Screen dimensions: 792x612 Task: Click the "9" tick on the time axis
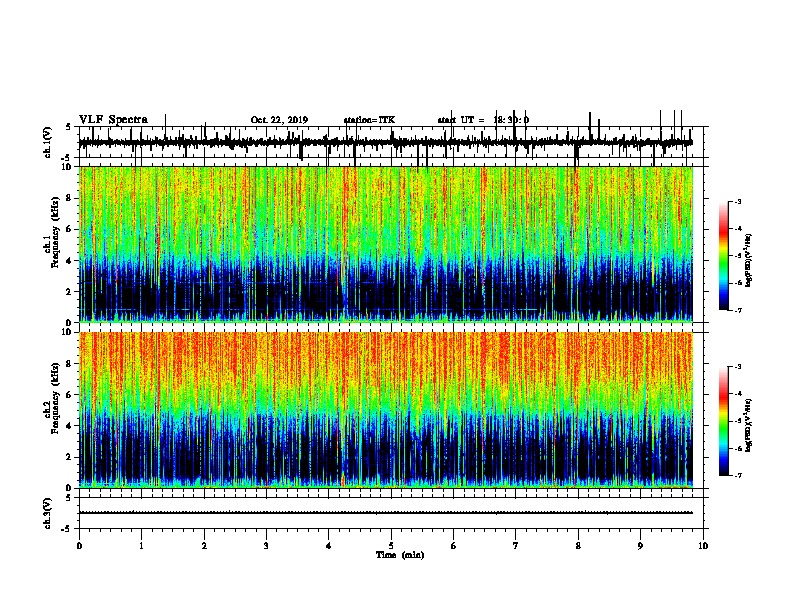[640, 546]
